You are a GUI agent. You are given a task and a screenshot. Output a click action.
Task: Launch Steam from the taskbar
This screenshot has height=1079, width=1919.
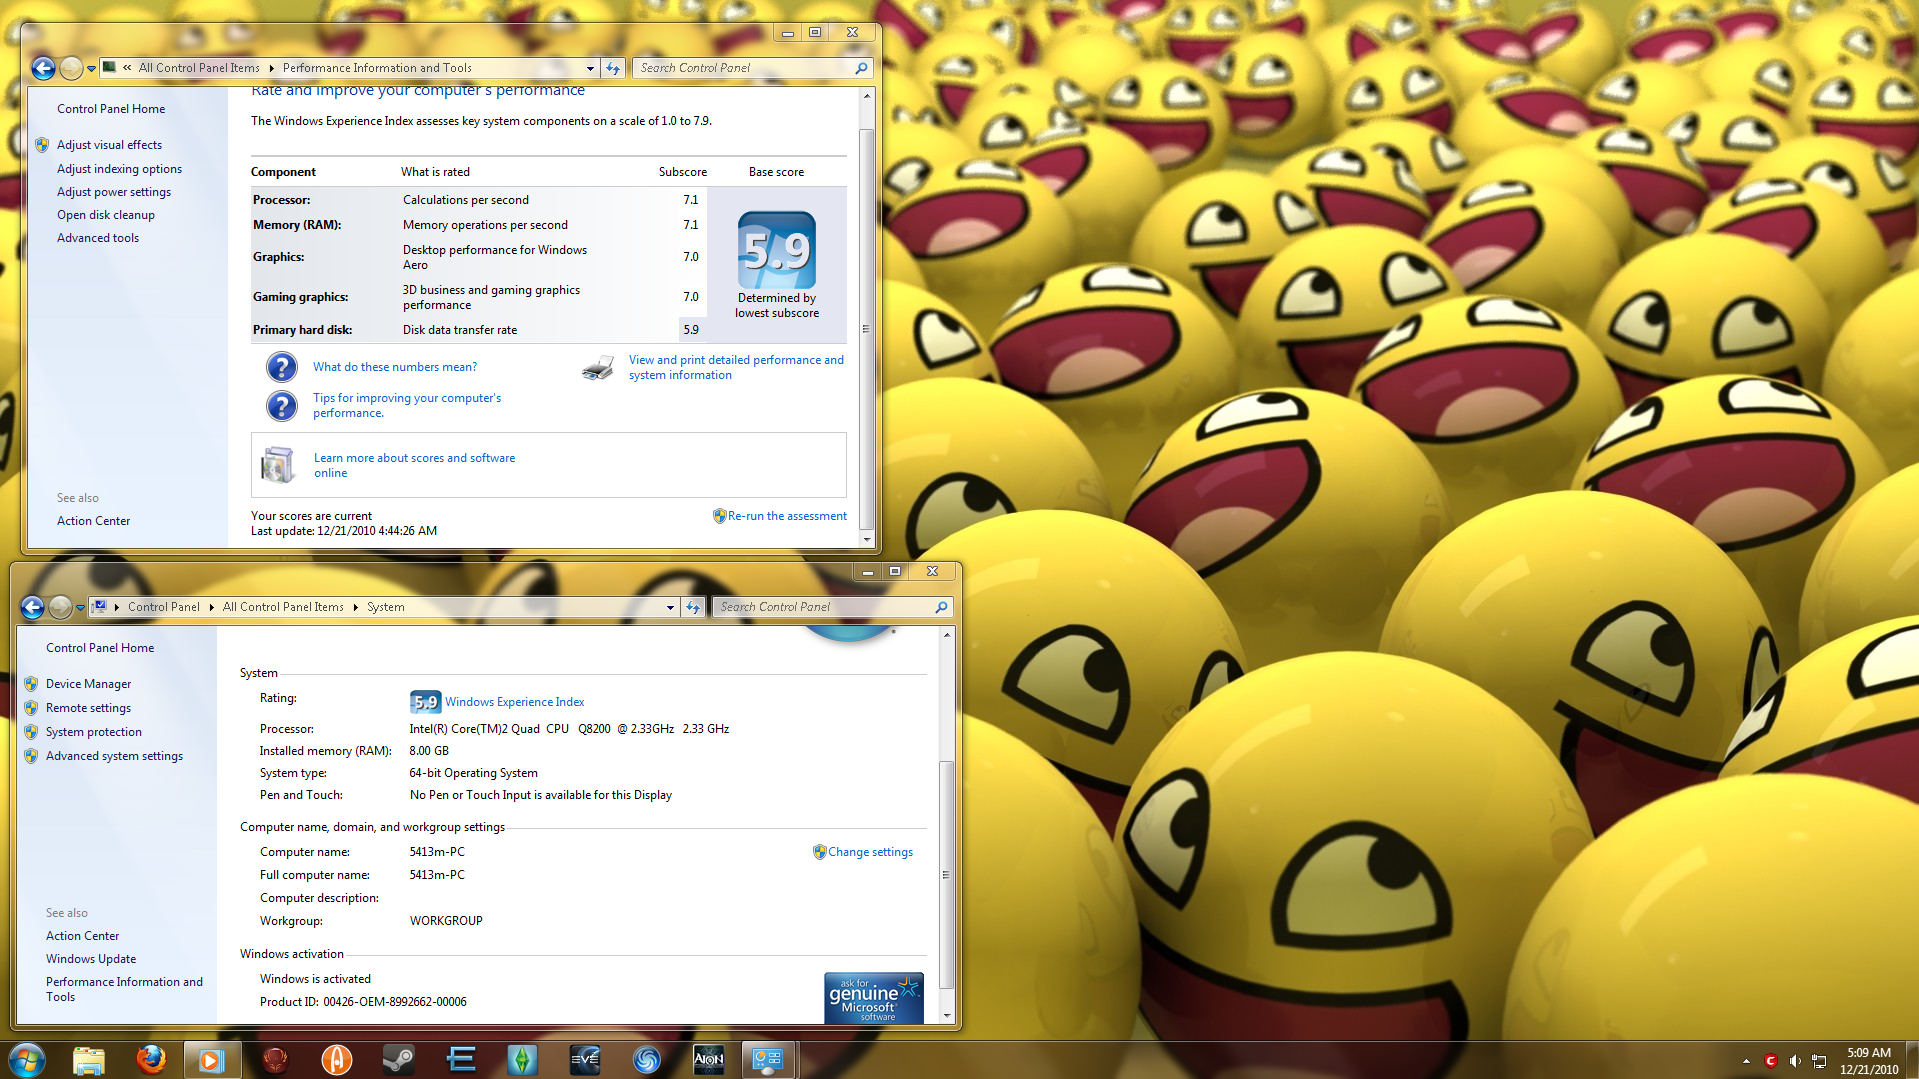coord(399,1060)
